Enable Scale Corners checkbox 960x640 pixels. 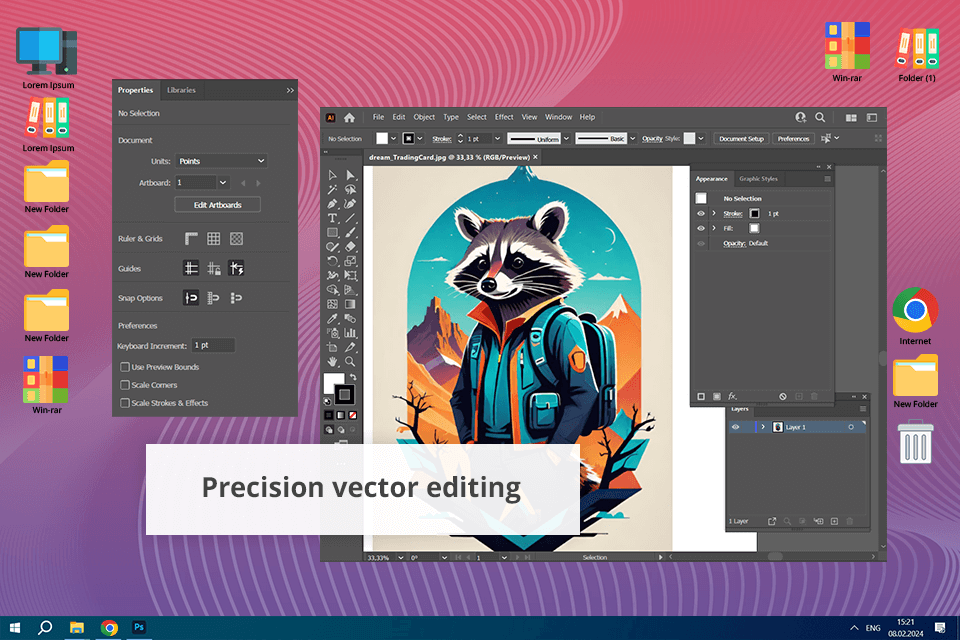coord(125,385)
